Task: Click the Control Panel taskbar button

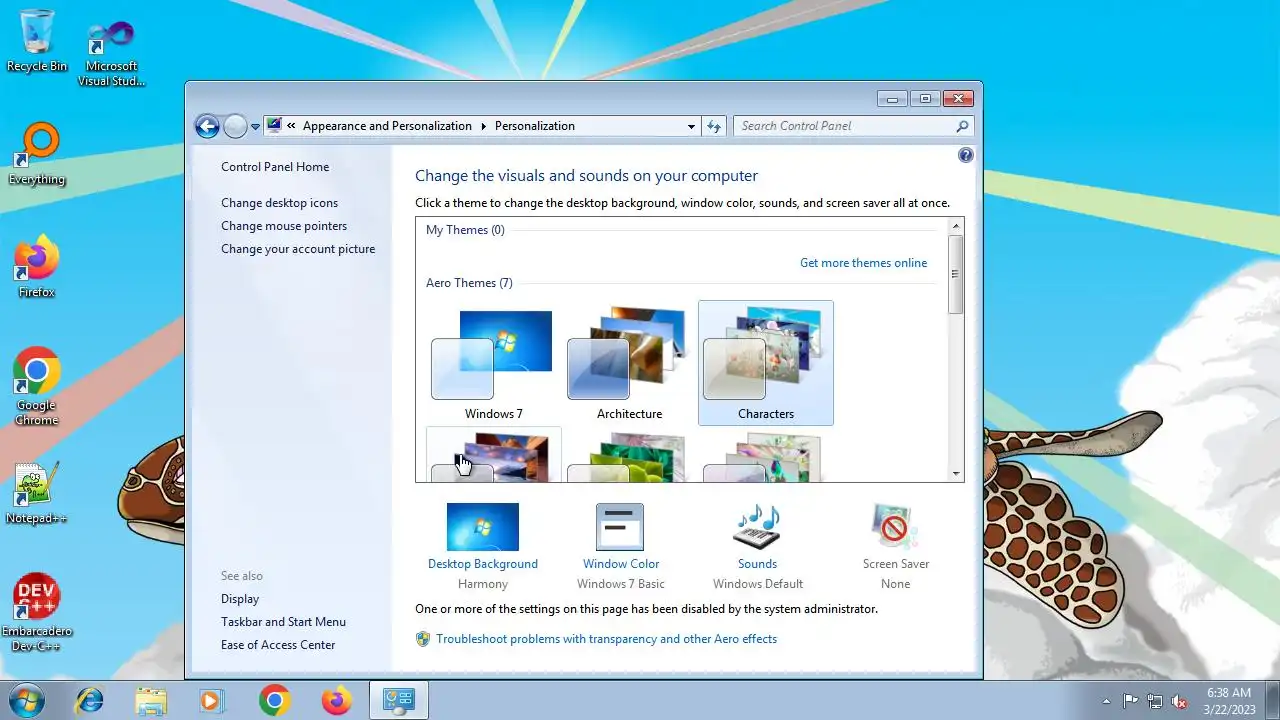Action: point(399,701)
